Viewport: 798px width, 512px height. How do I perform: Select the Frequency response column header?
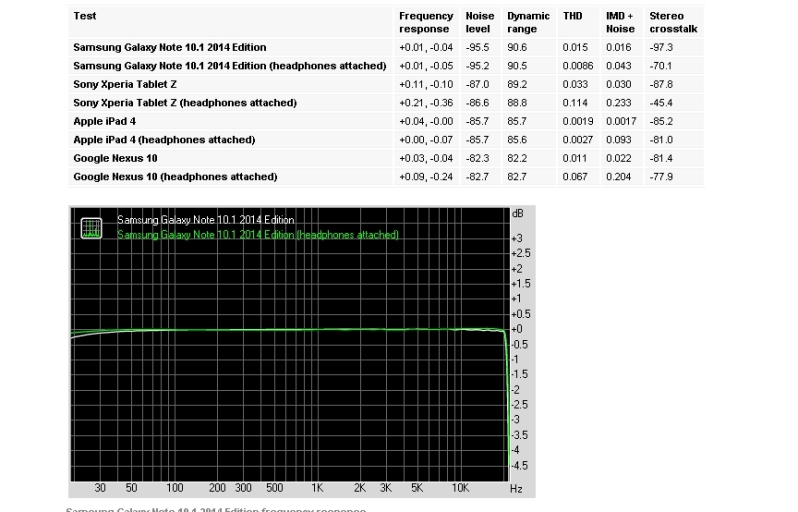[x=425, y=22]
